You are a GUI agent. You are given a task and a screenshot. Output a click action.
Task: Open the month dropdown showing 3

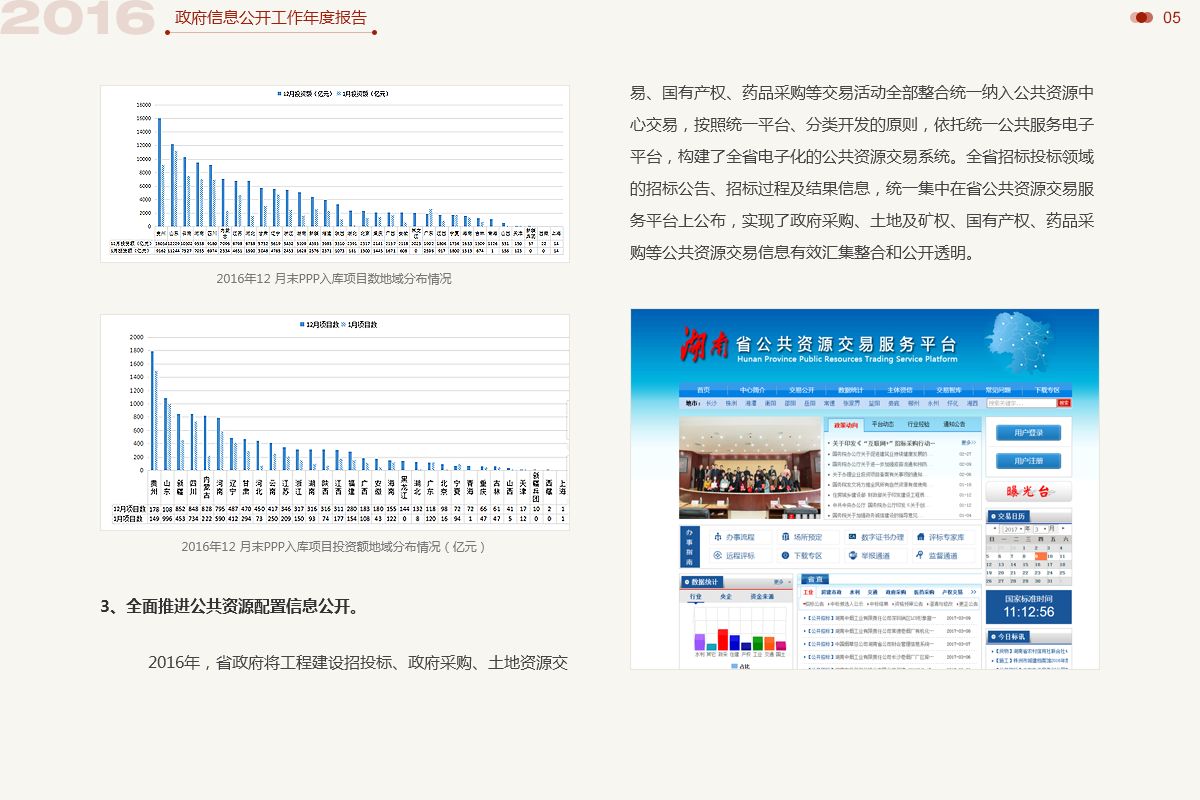(1040, 529)
